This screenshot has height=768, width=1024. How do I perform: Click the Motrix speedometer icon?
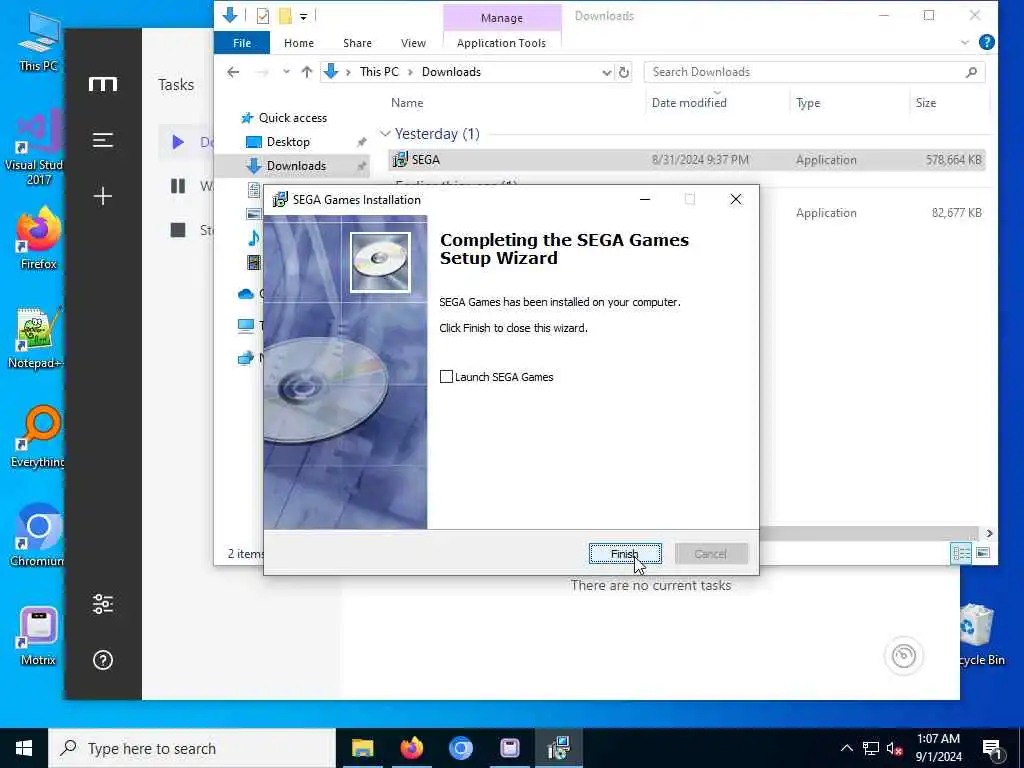tap(904, 655)
